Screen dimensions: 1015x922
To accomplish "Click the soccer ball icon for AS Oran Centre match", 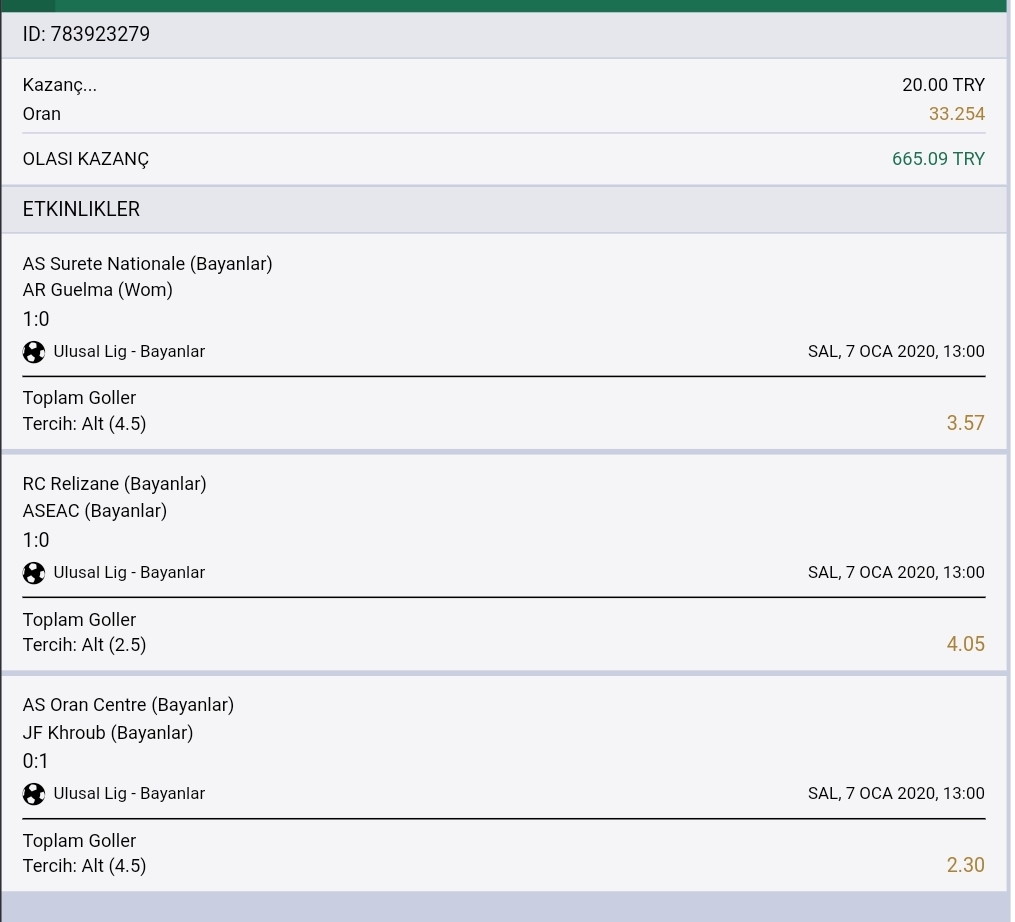I will [34, 794].
